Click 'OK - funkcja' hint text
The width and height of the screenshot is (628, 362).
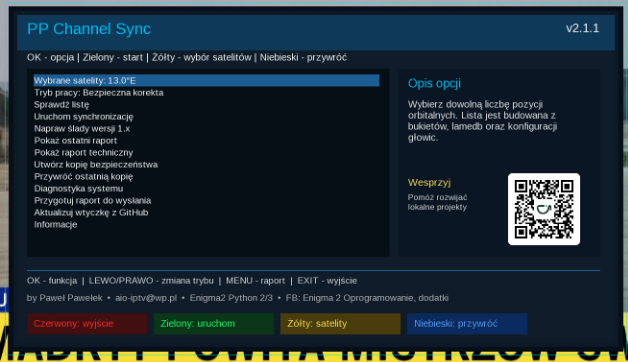[x=52, y=281]
